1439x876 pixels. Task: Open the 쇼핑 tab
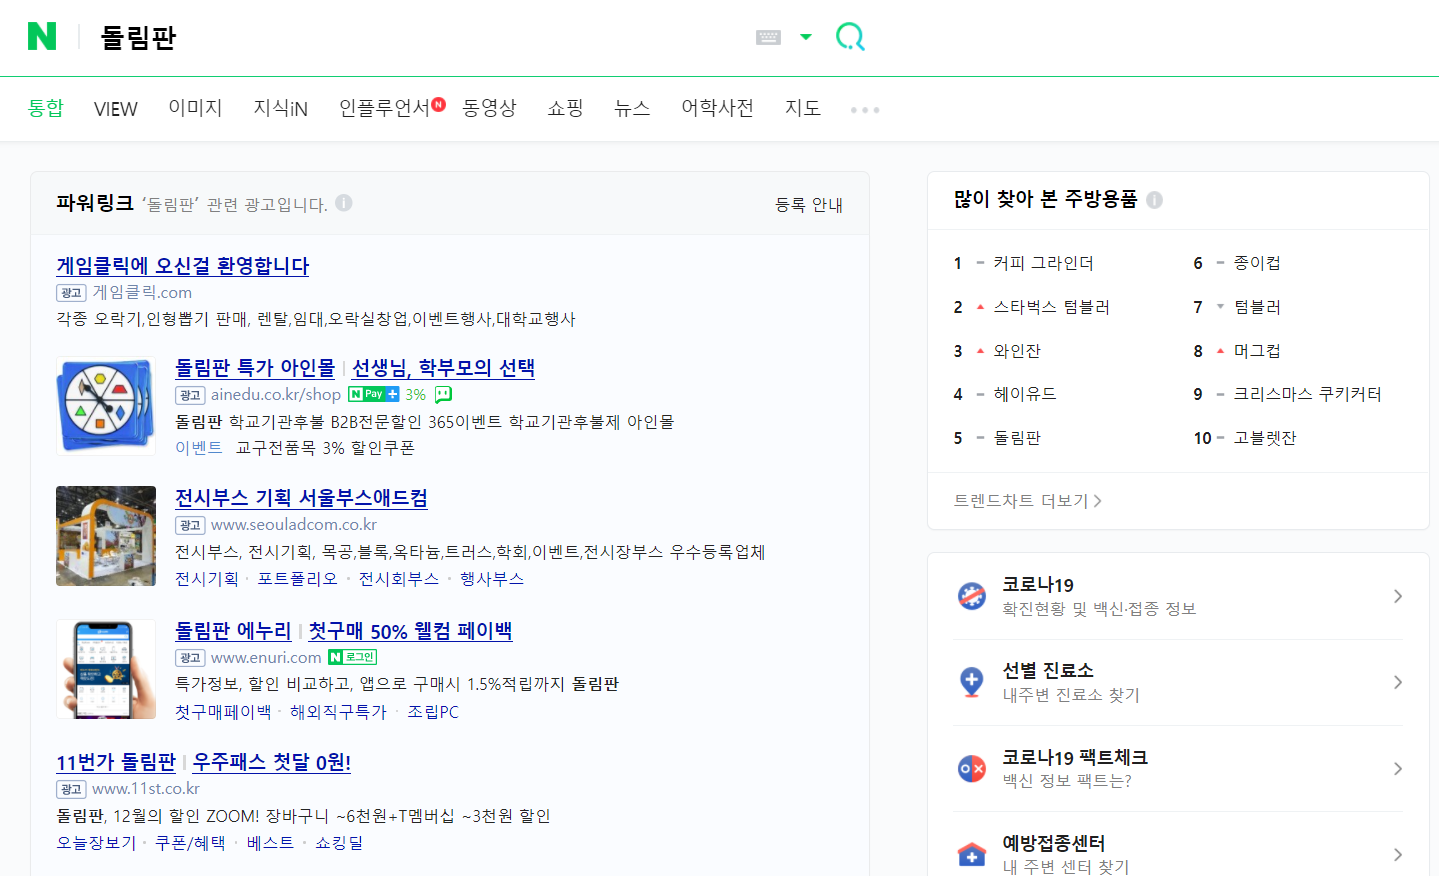(565, 108)
